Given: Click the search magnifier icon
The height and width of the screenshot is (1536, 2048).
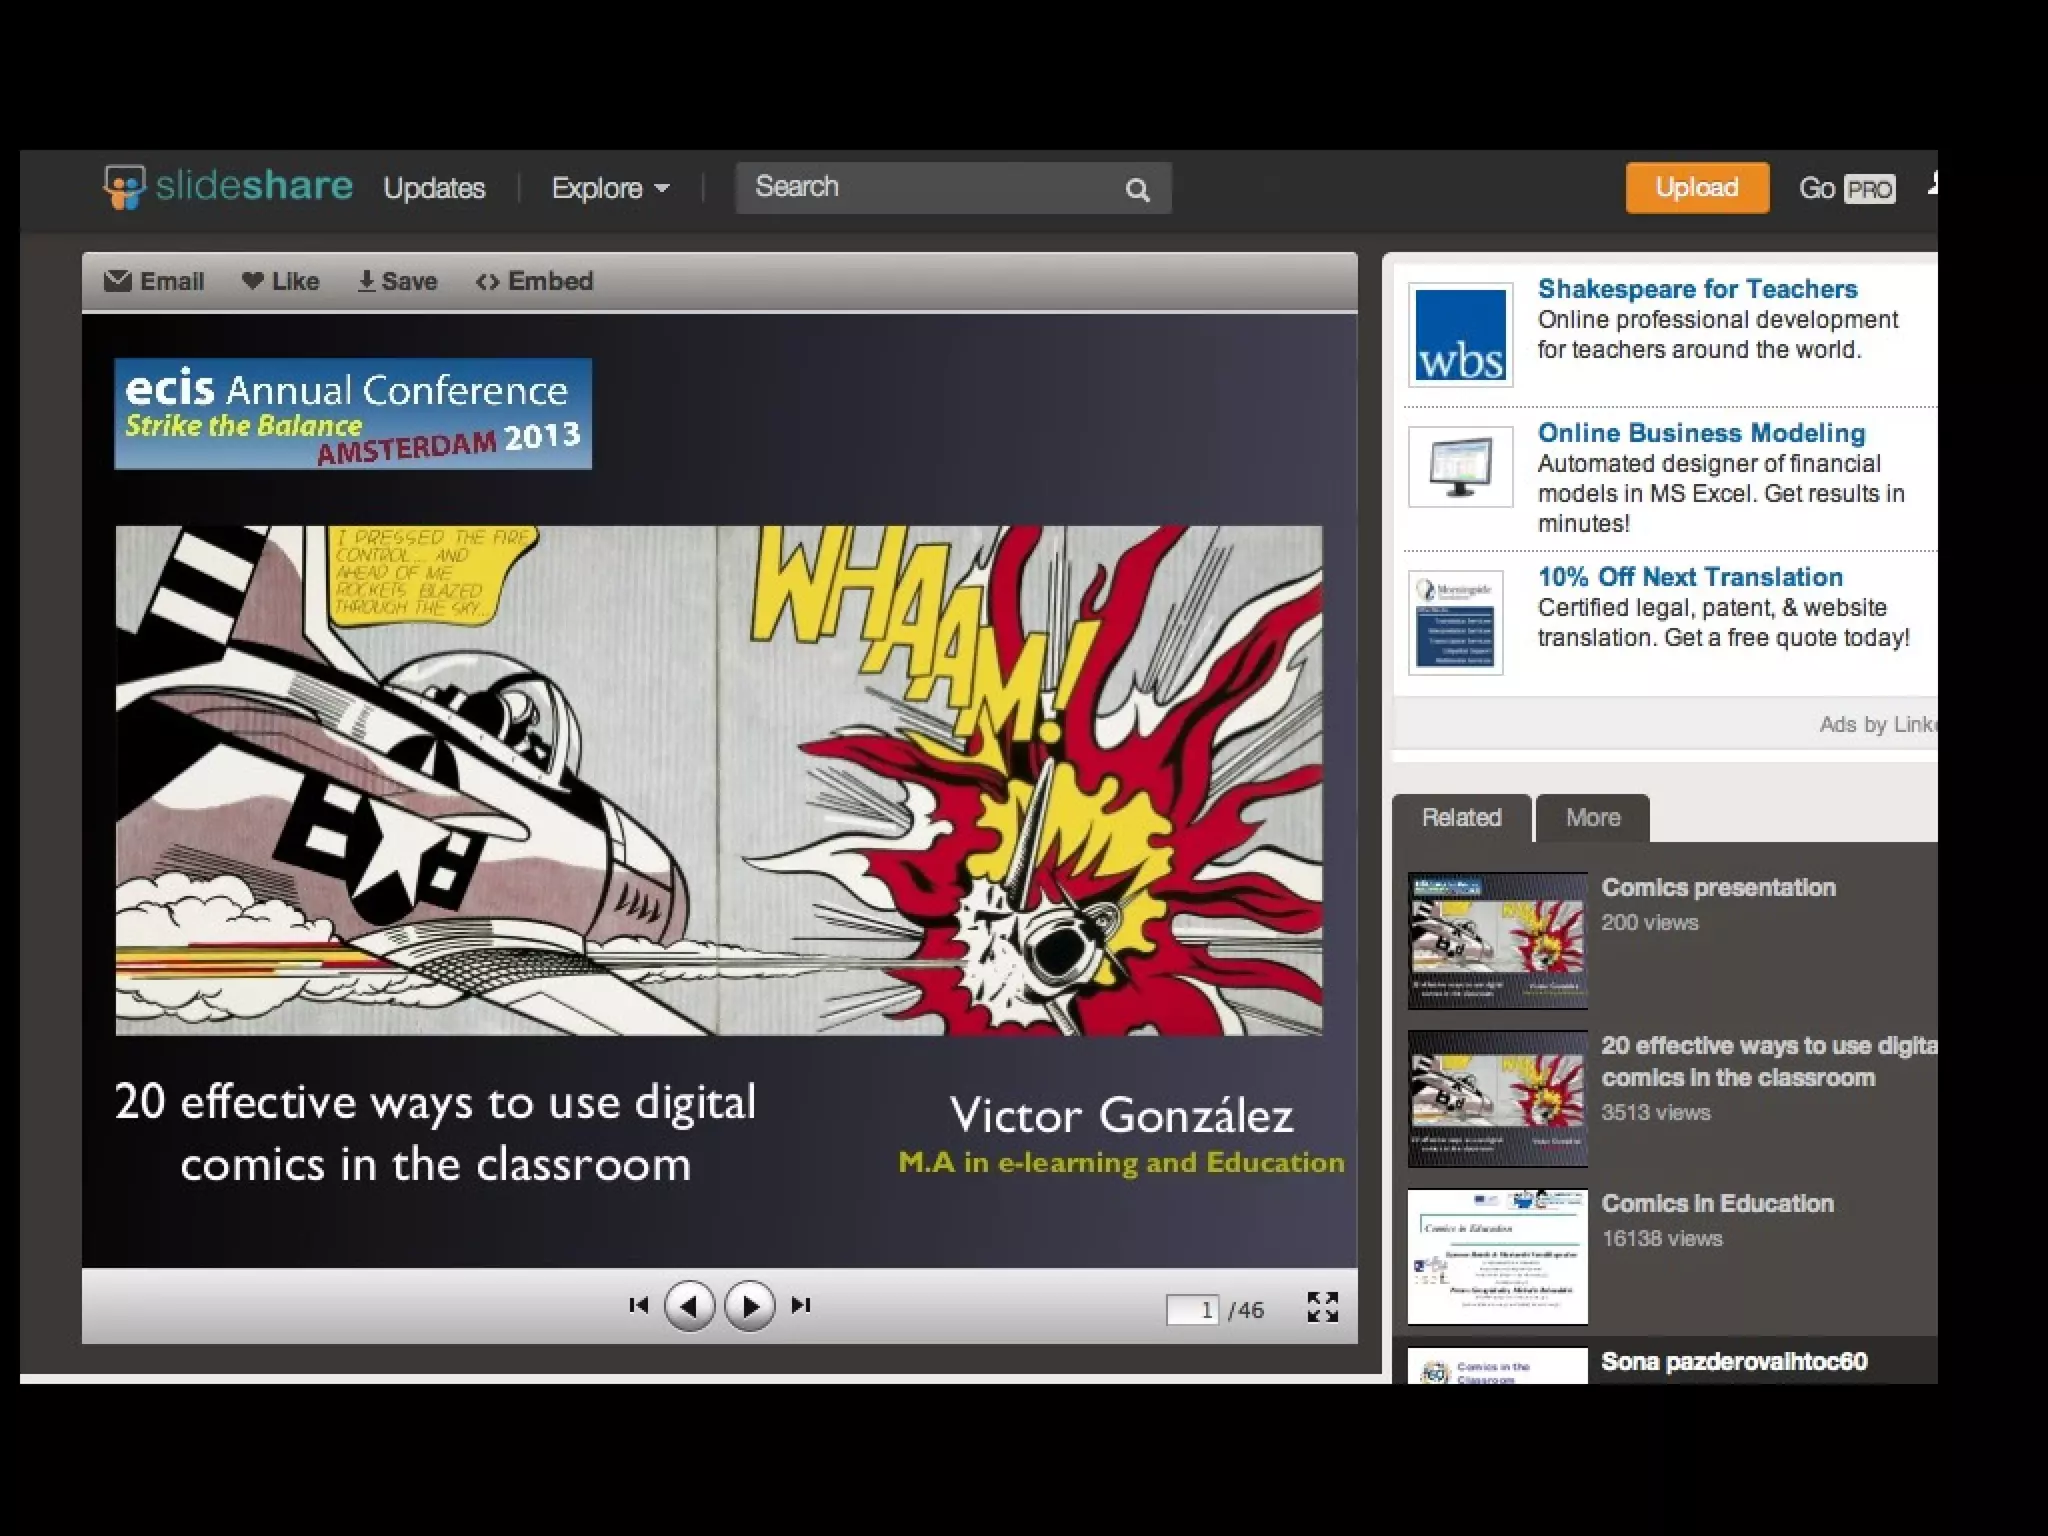Looking at the screenshot, I should 1137,189.
